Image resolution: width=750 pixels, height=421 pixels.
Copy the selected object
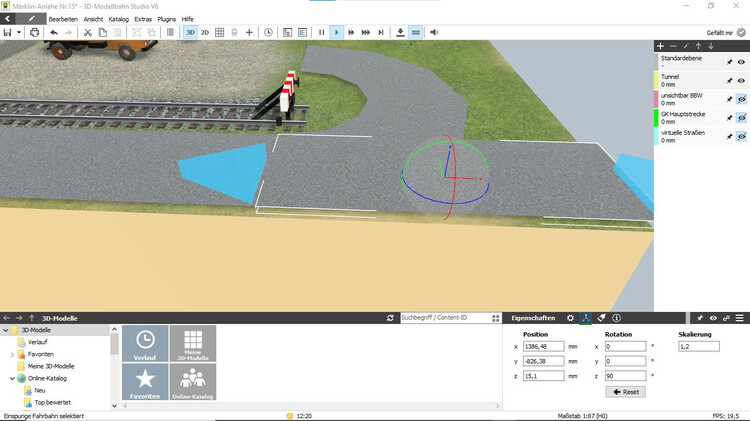(x=102, y=33)
